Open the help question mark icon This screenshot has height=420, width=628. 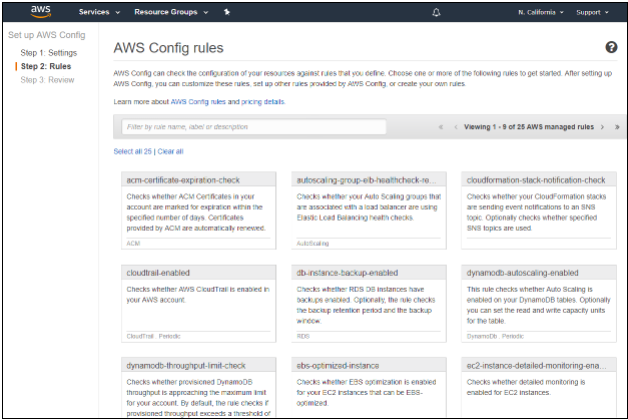pos(611,47)
